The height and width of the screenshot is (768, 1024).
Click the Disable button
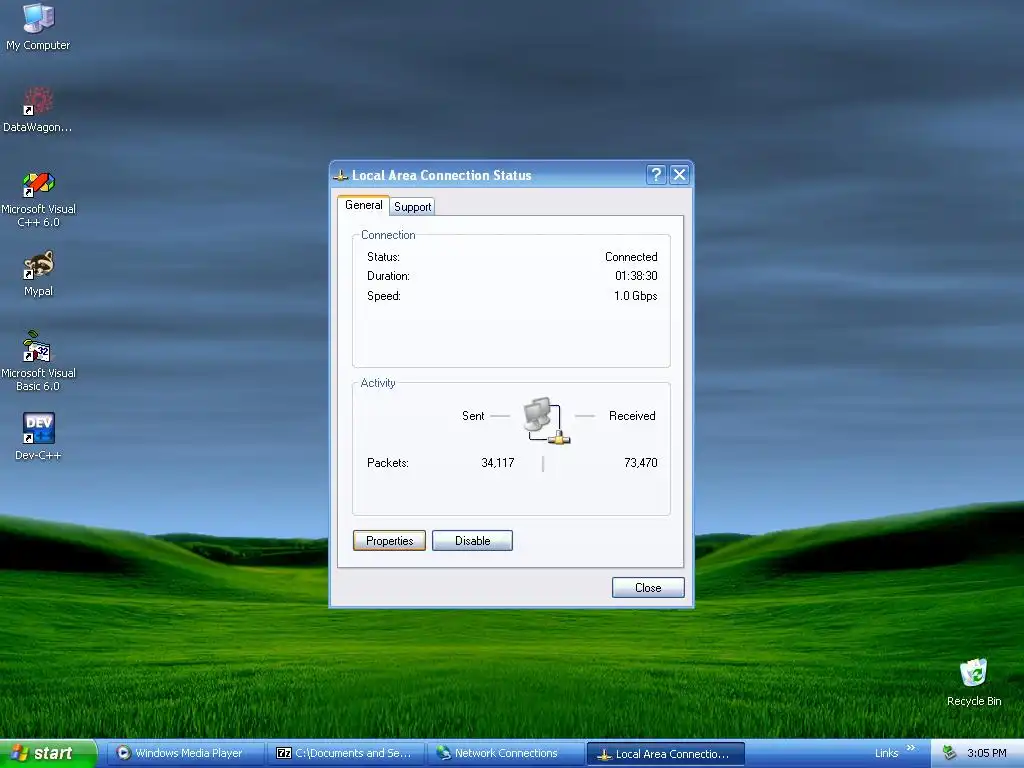coord(472,541)
